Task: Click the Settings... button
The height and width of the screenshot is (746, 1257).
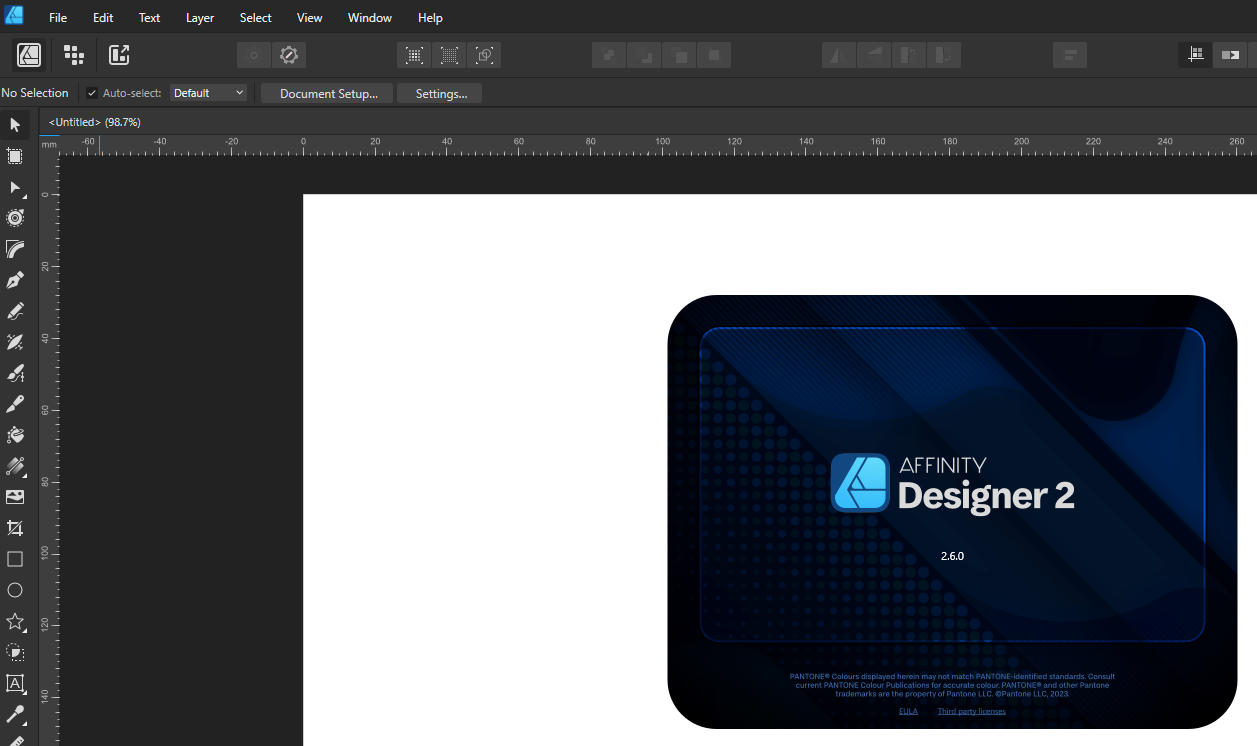Action: 441,93
